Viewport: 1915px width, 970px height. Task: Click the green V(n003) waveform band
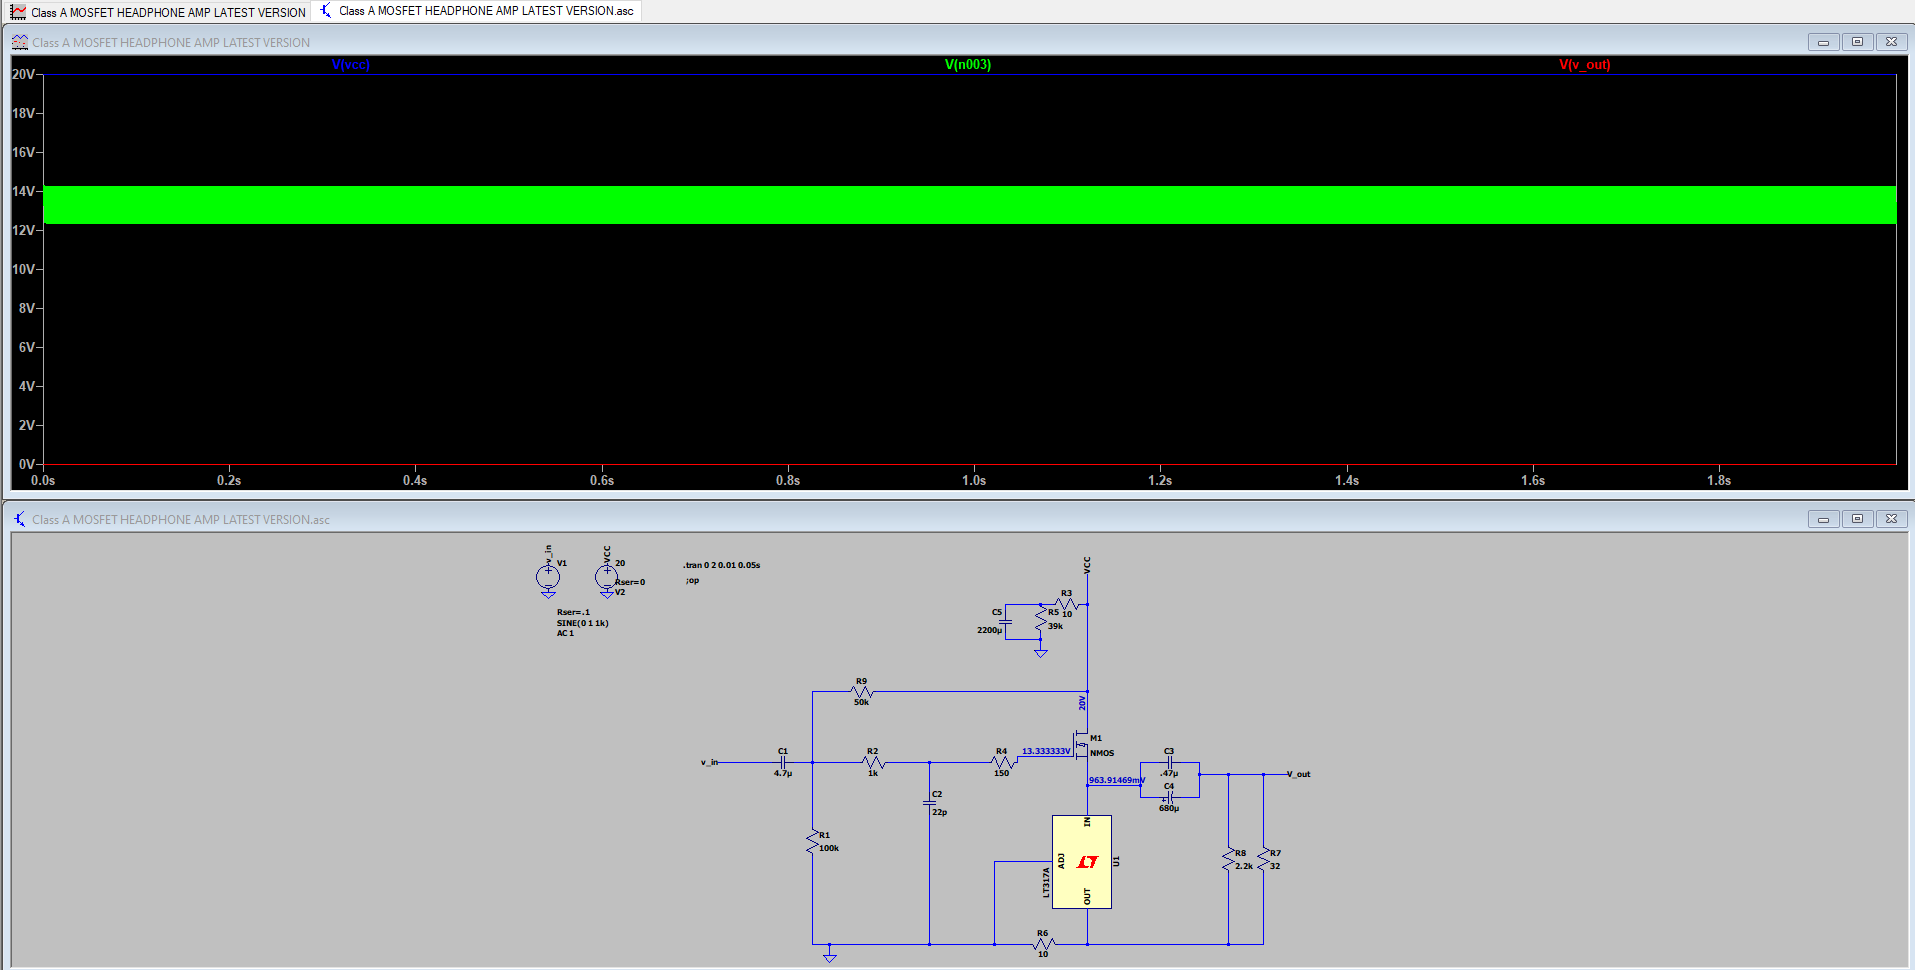tap(969, 205)
